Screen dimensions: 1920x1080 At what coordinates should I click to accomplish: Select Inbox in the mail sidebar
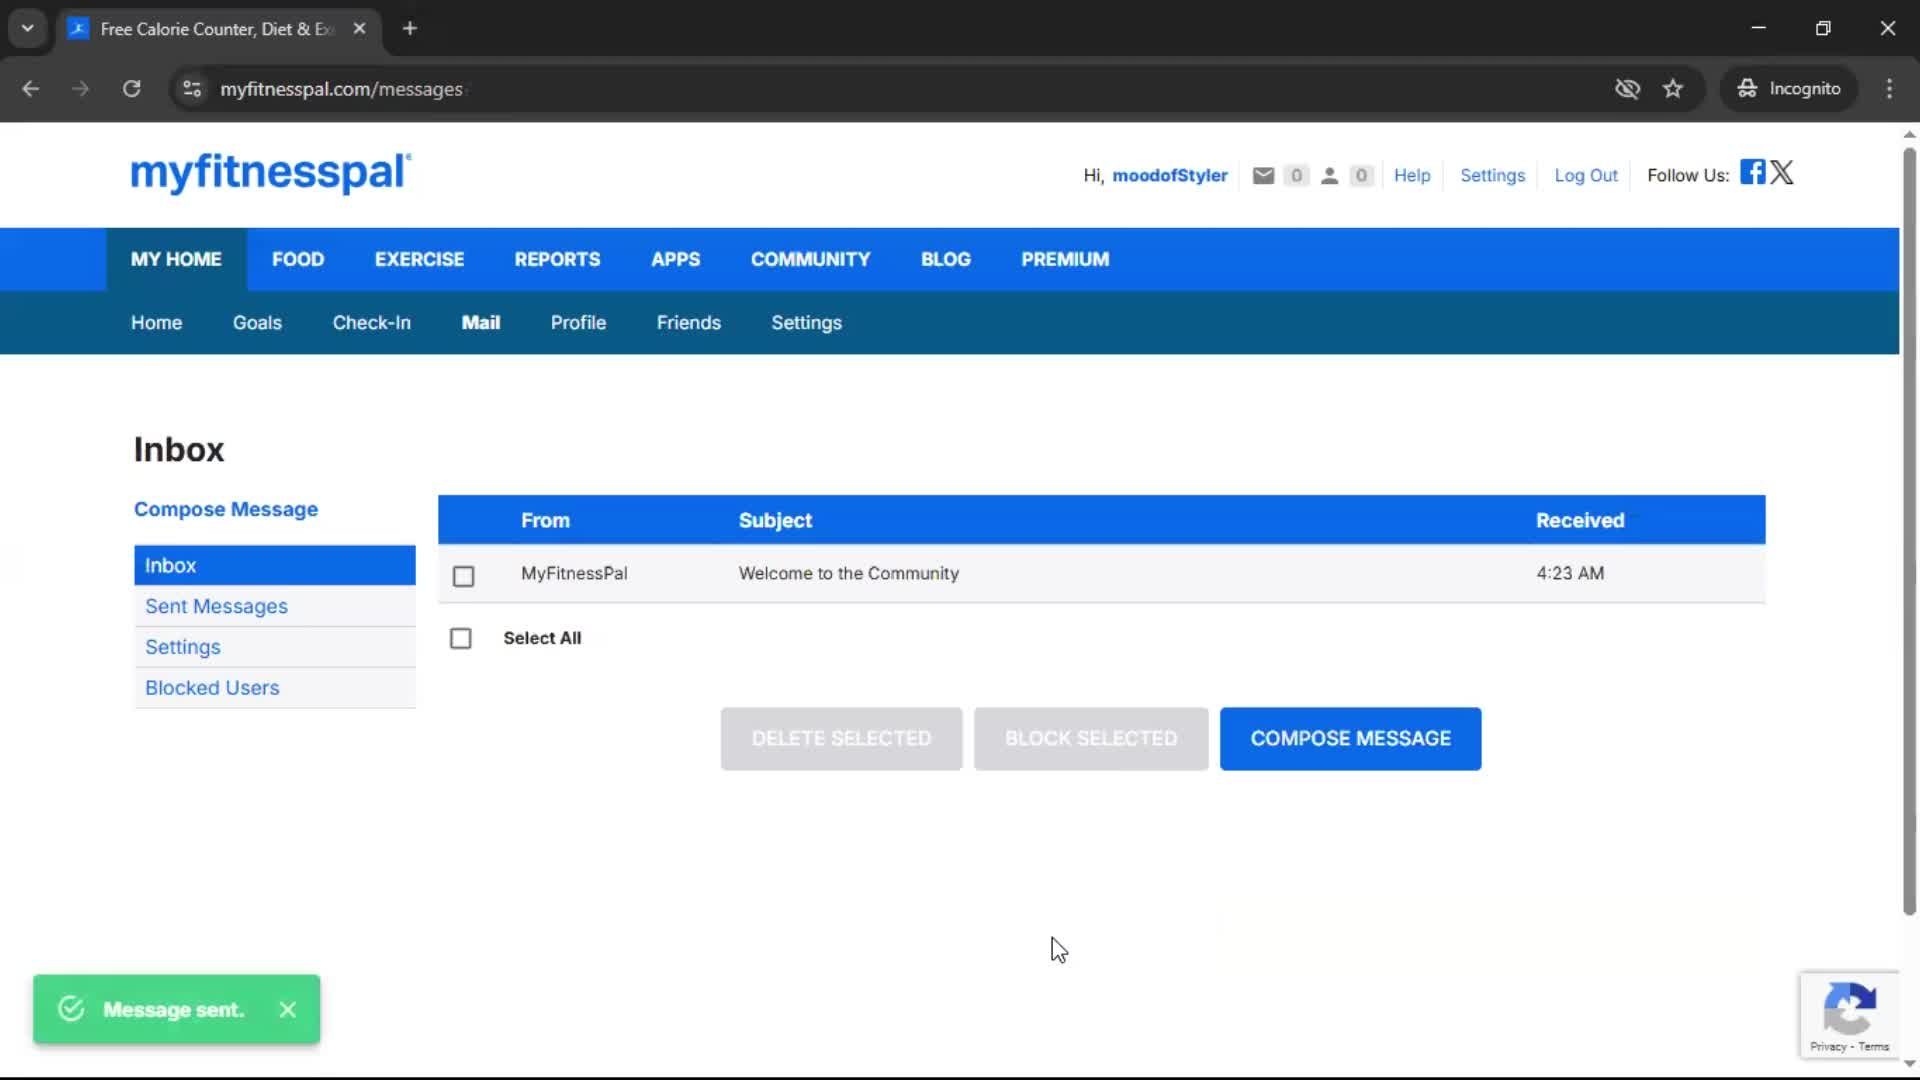point(275,566)
